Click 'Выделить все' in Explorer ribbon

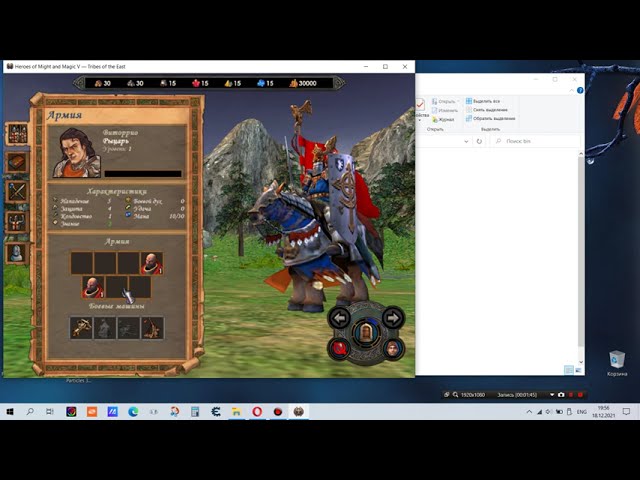pyautogui.click(x=483, y=101)
